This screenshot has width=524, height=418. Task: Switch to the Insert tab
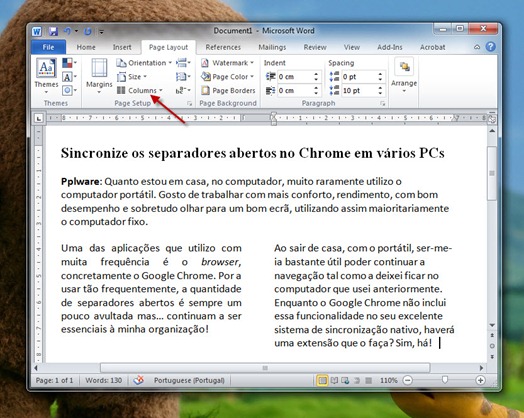coord(122,47)
